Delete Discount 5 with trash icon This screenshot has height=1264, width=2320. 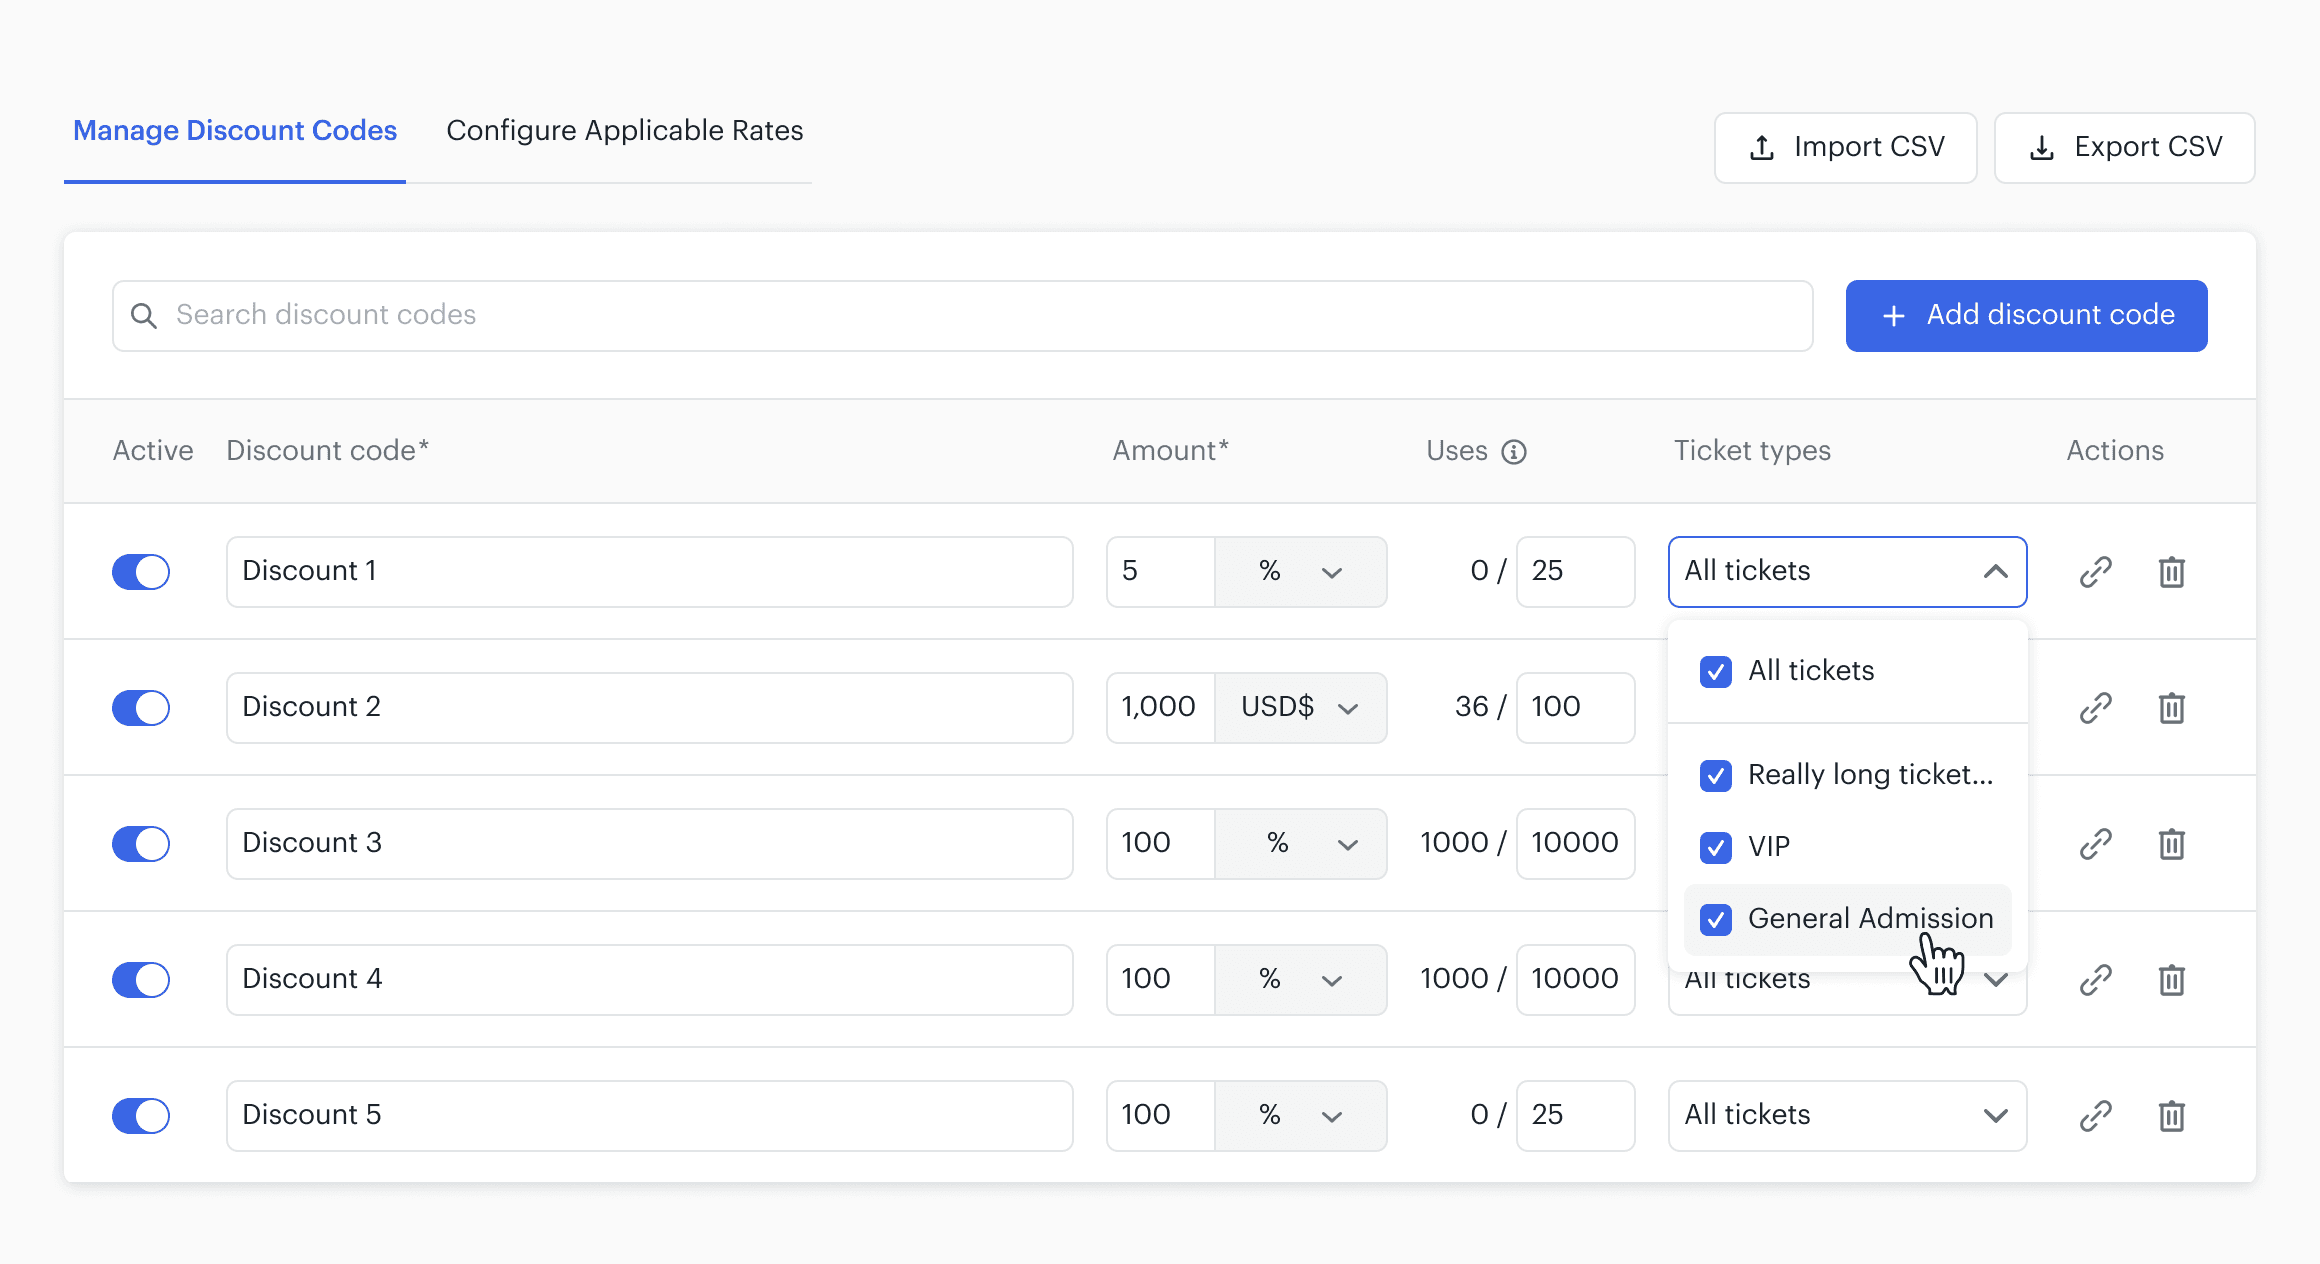[2171, 1116]
